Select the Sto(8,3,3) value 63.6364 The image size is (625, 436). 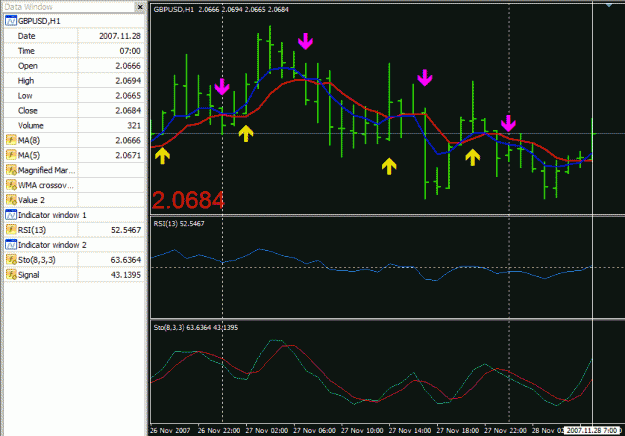pyautogui.click(x=126, y=260)
